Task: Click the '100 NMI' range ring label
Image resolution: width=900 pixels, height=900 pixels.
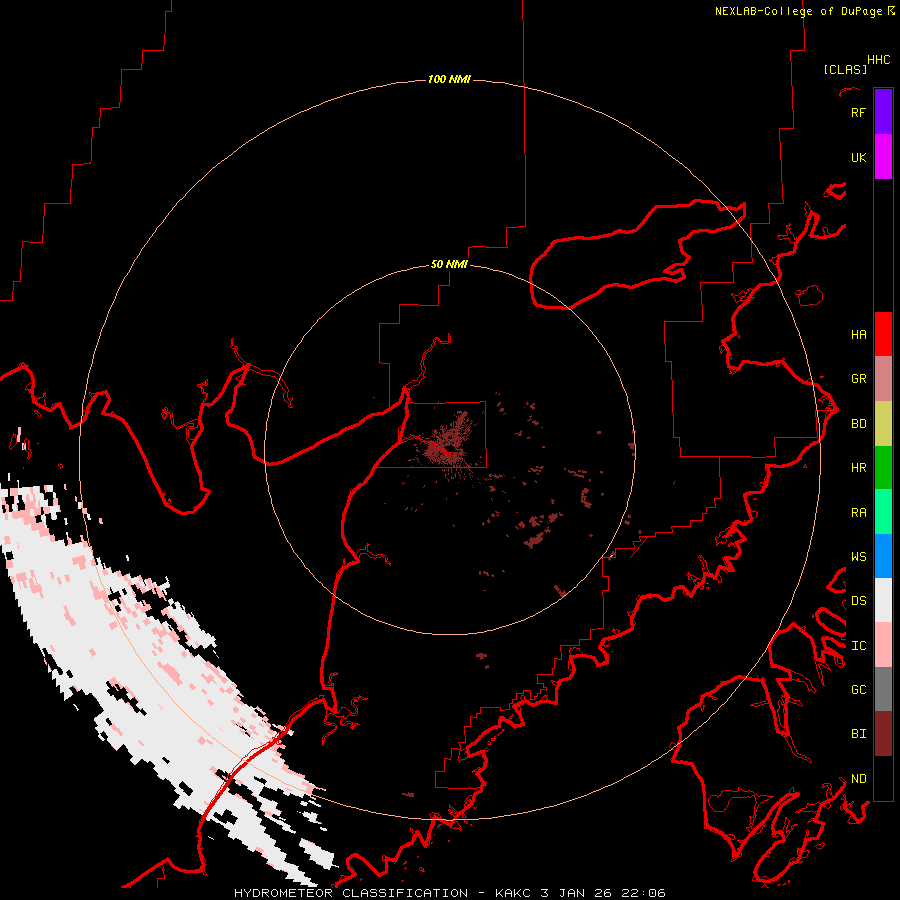Action: point(449,79)
